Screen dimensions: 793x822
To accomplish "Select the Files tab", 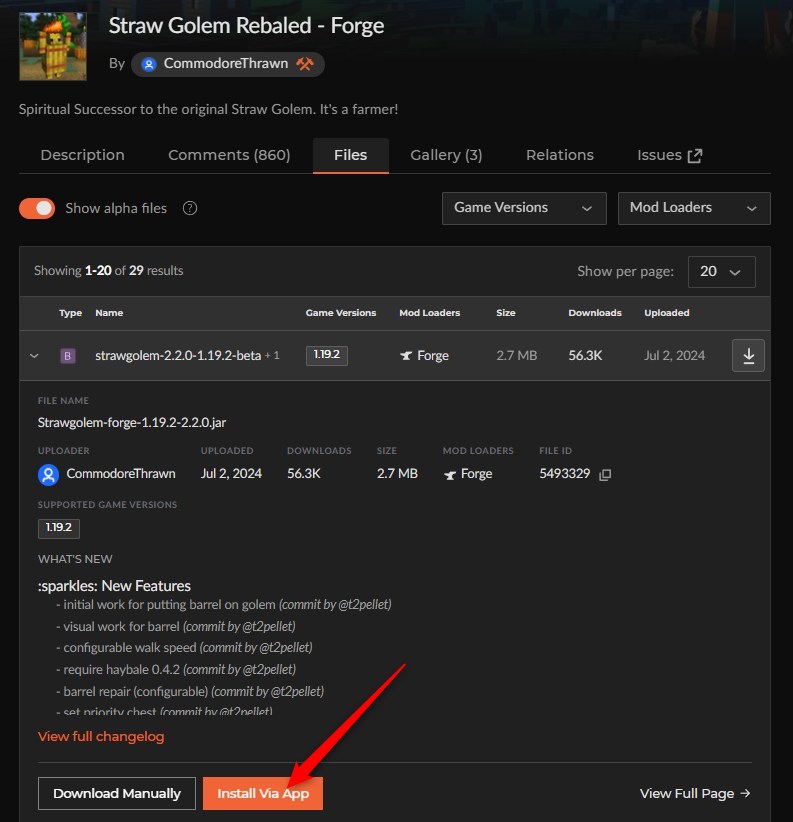I will [351, 155].
